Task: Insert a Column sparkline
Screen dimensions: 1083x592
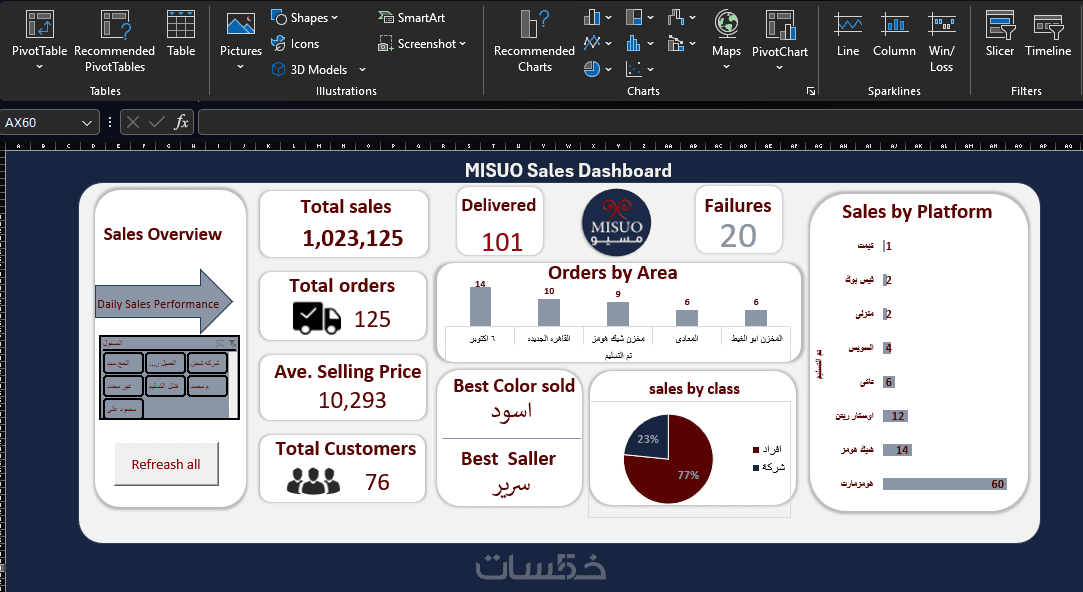Action: (x=894, y=33)
